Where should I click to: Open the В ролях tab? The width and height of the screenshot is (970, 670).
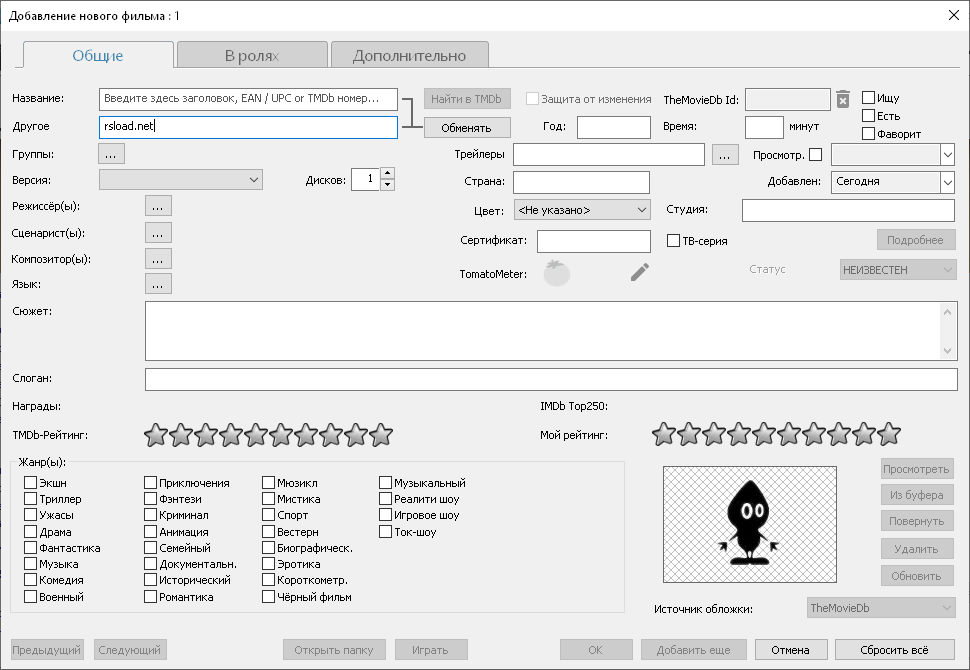[252, 55]
